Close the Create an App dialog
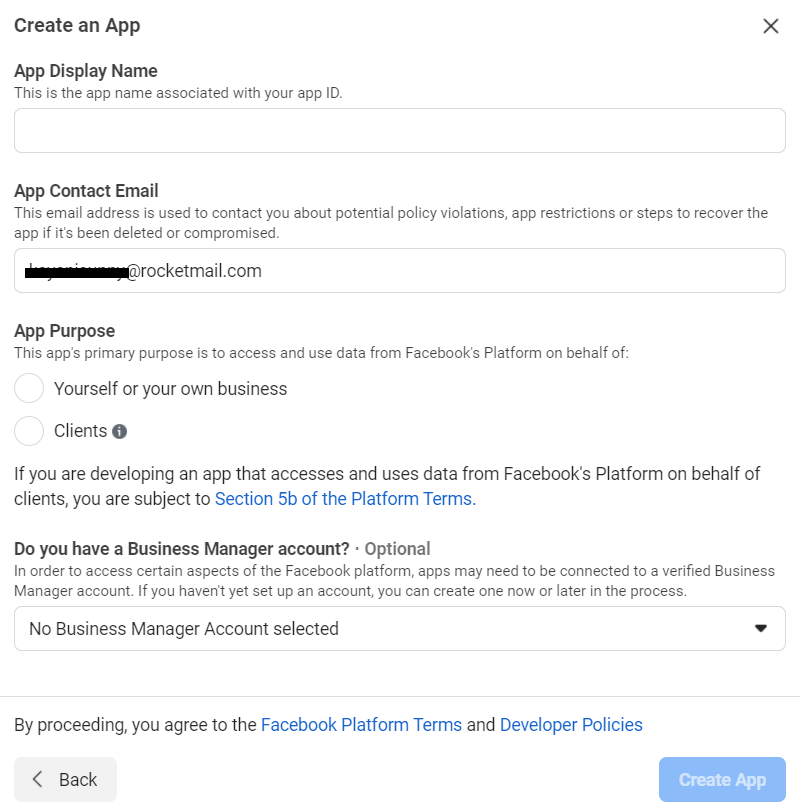This screenshot has height=803, width=800. click(770, 26)
